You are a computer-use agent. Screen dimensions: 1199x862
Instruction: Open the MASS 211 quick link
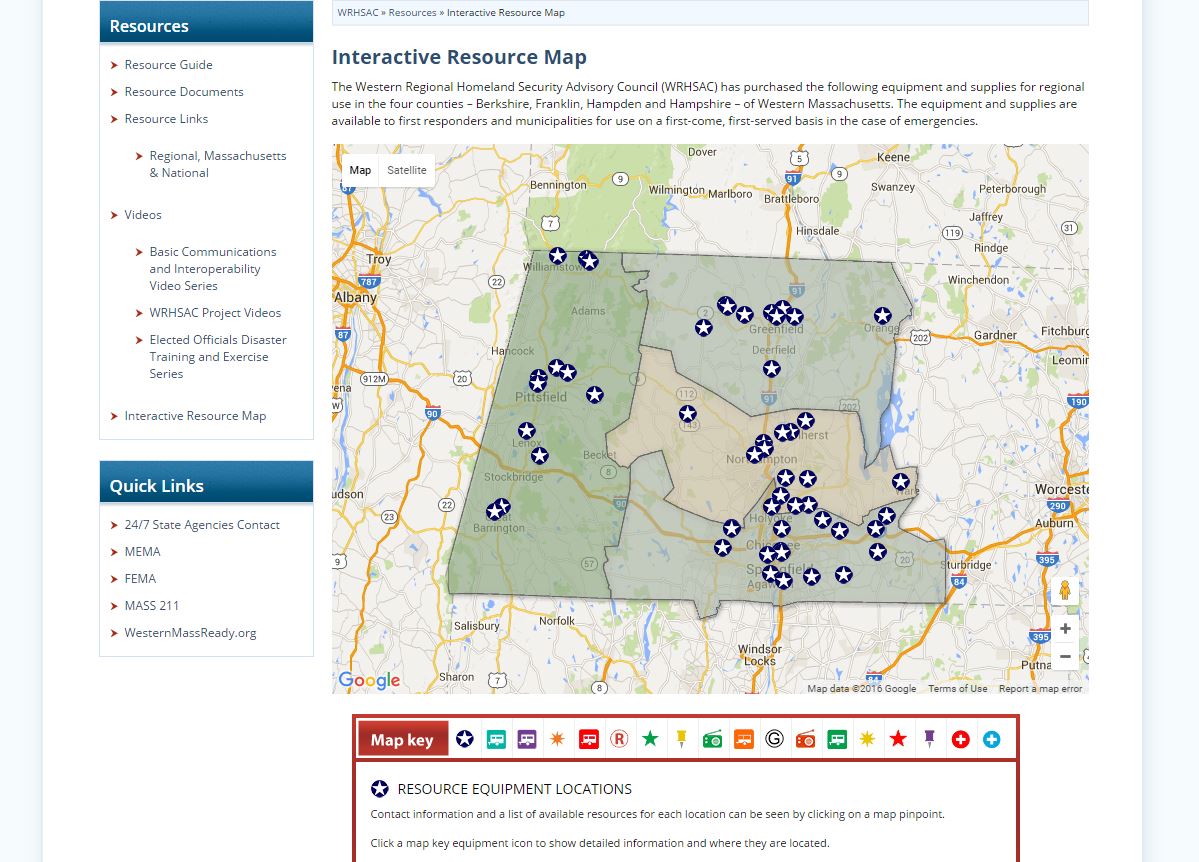point(151,606)
